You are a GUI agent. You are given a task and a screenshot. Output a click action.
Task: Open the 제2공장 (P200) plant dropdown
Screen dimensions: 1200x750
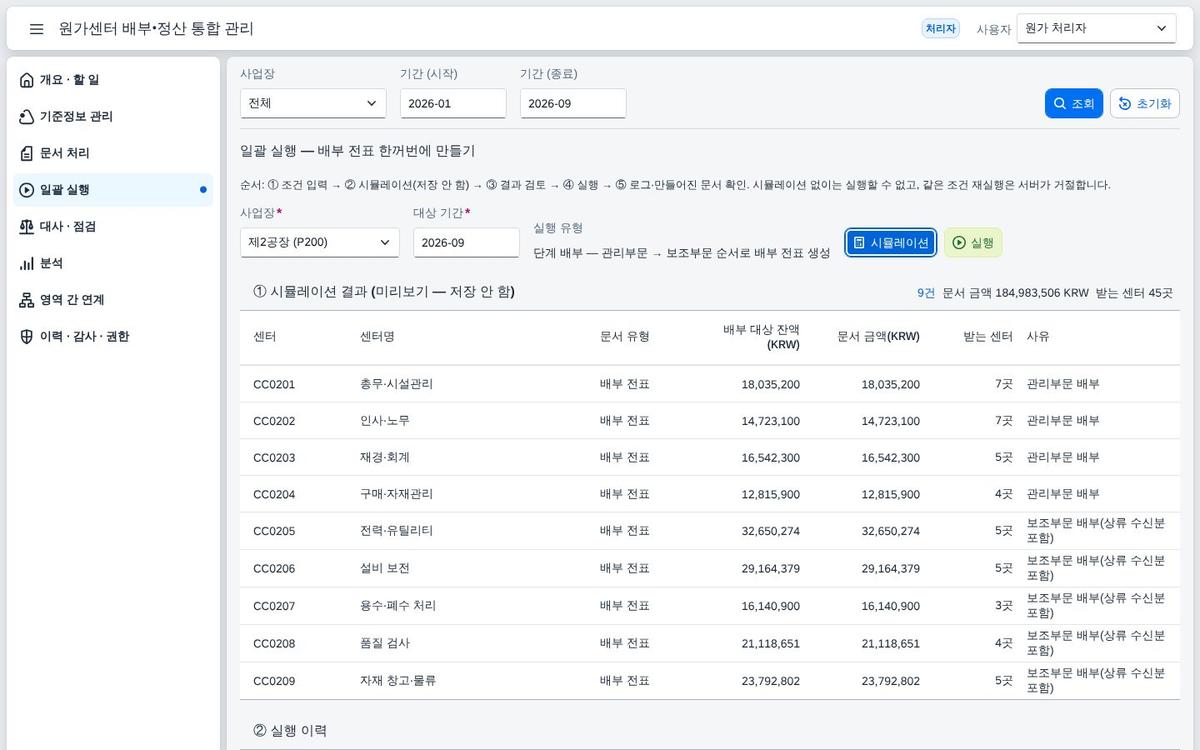320,243
